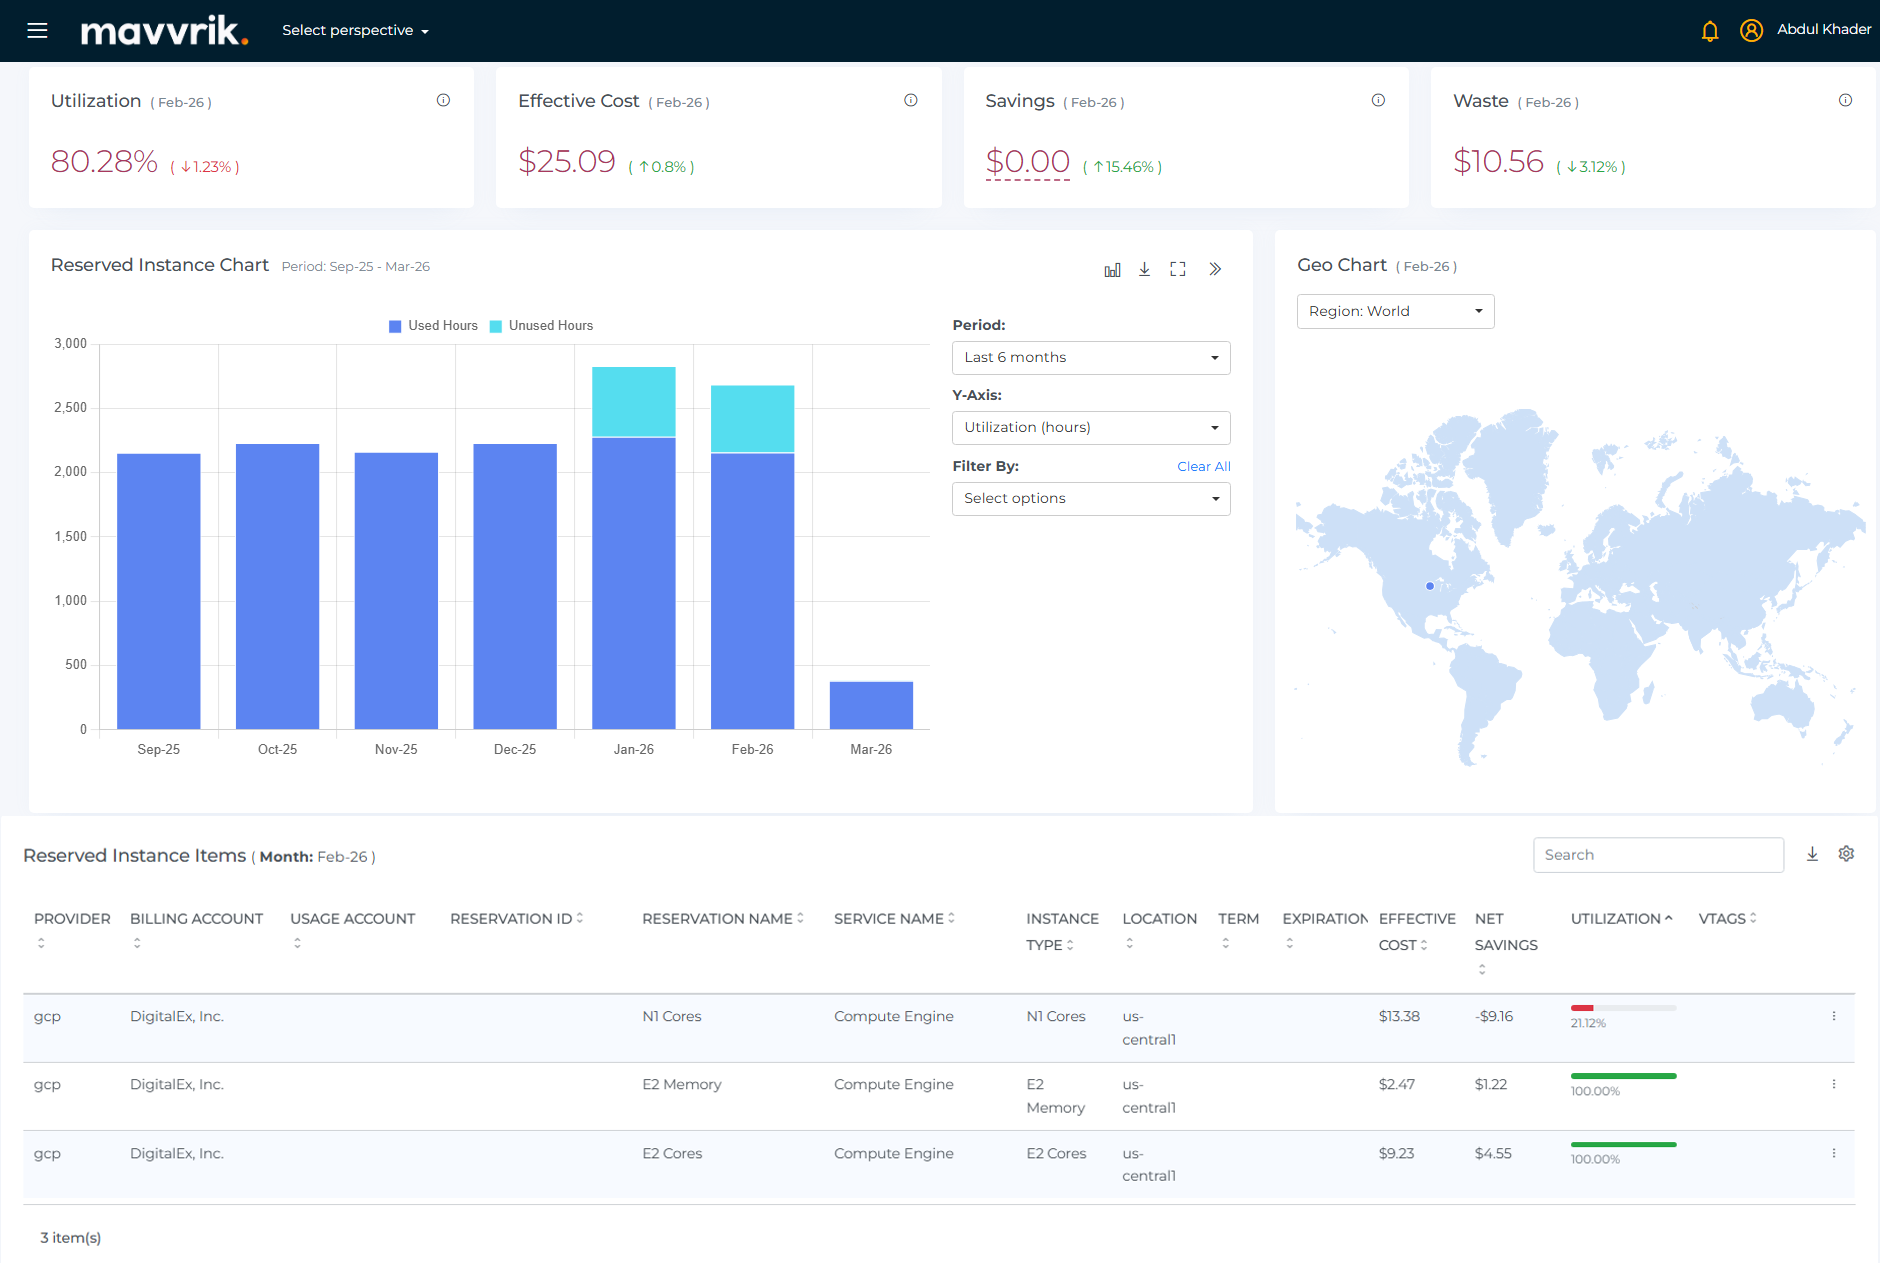
Task: Open the Y-Axis Utilization (hours) dropdown
Action: pyautogui.click(x=1090, y=428)
